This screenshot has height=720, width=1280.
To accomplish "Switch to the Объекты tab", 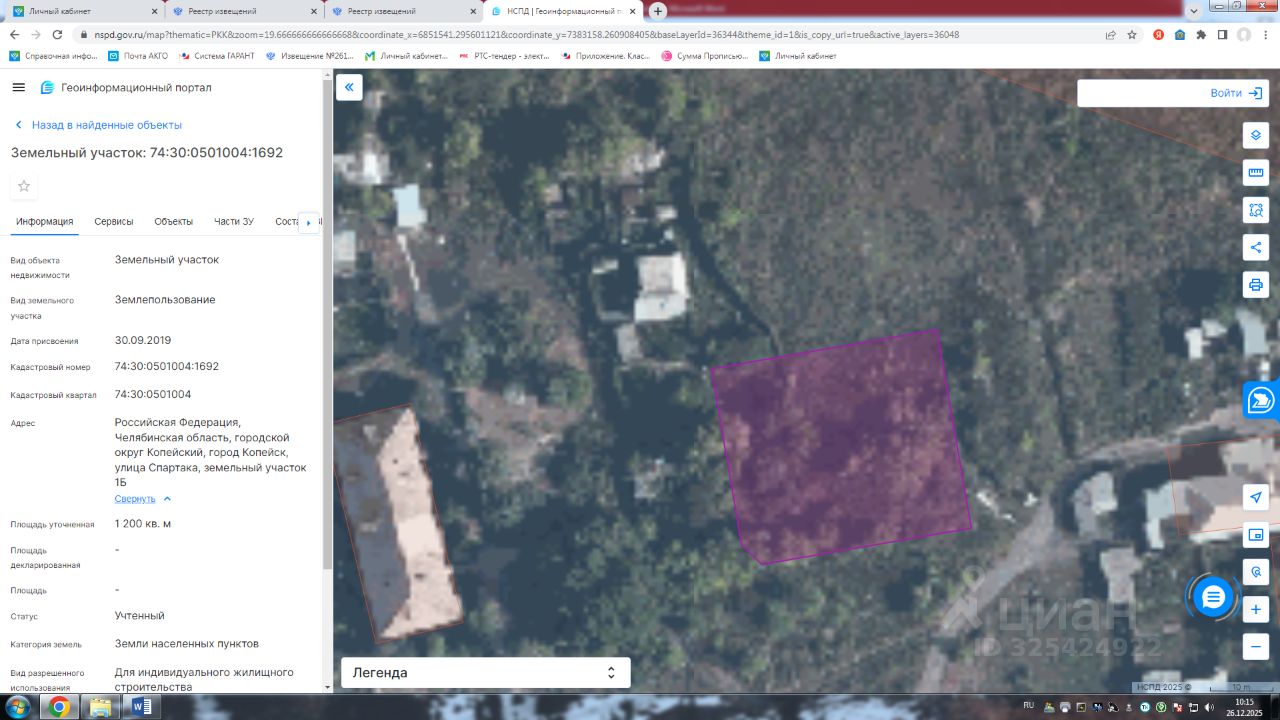I will coord(174,221).
